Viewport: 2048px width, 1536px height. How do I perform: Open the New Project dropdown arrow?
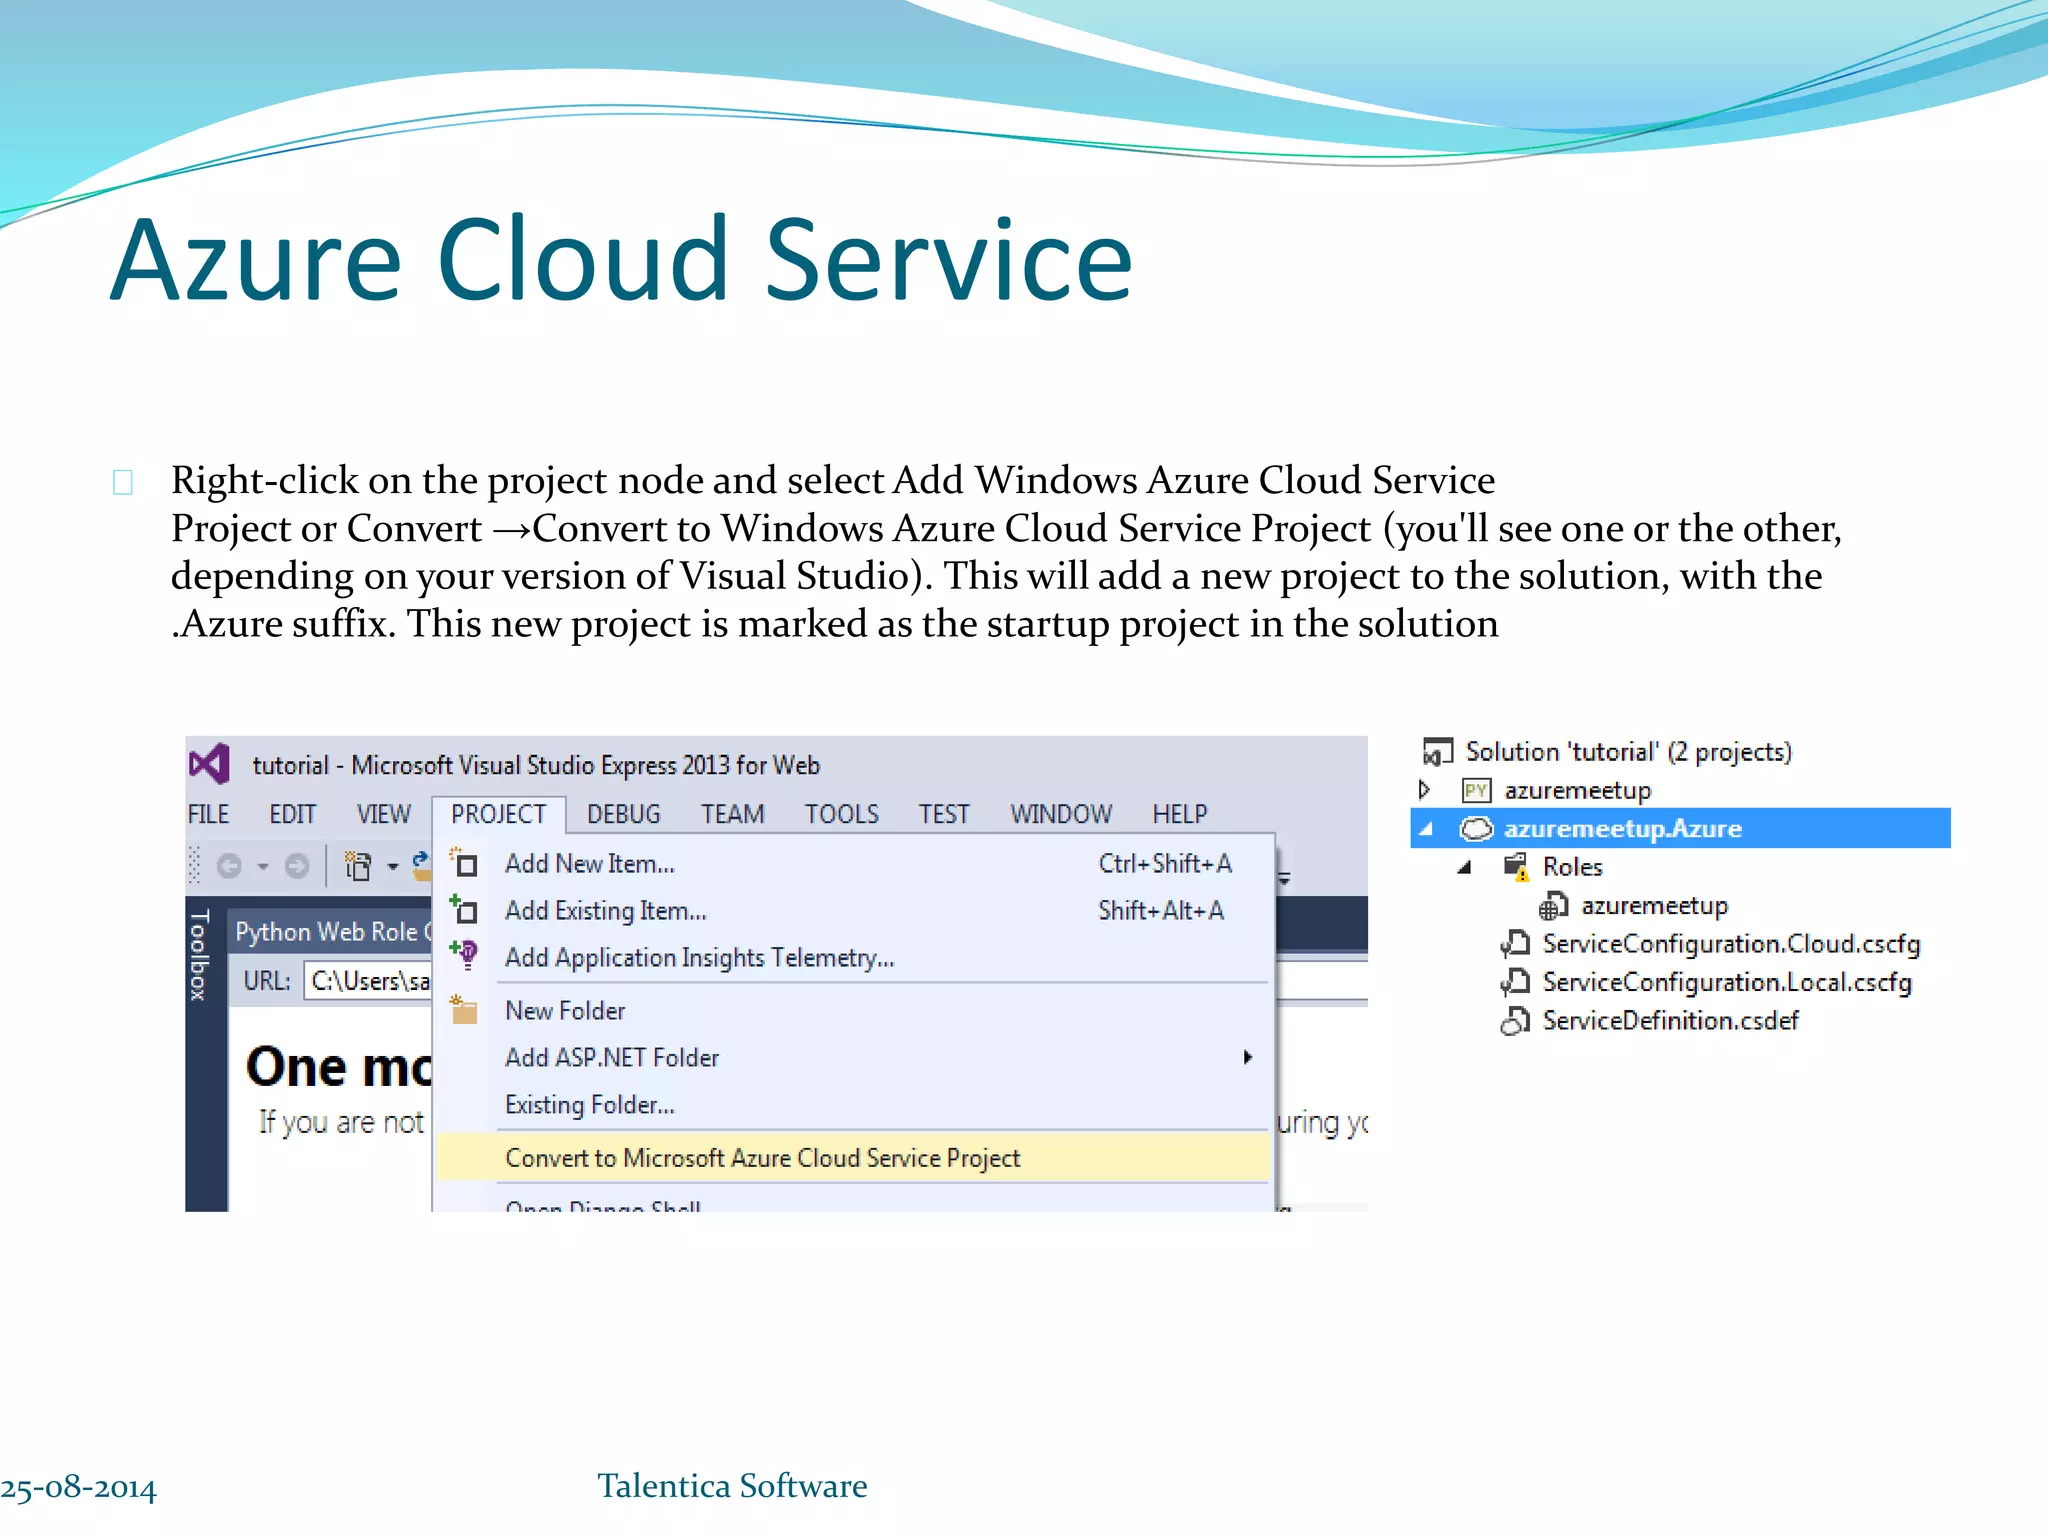[393, 866]
